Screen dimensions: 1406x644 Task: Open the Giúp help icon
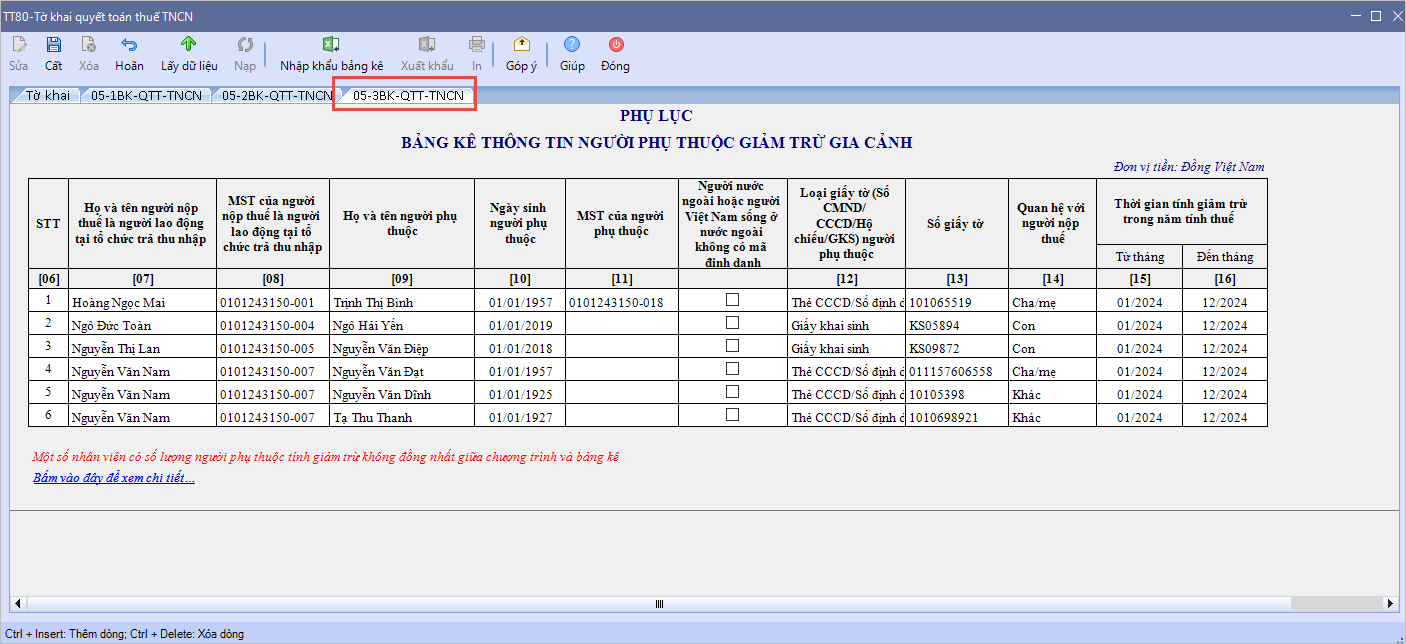pos(572,45)
